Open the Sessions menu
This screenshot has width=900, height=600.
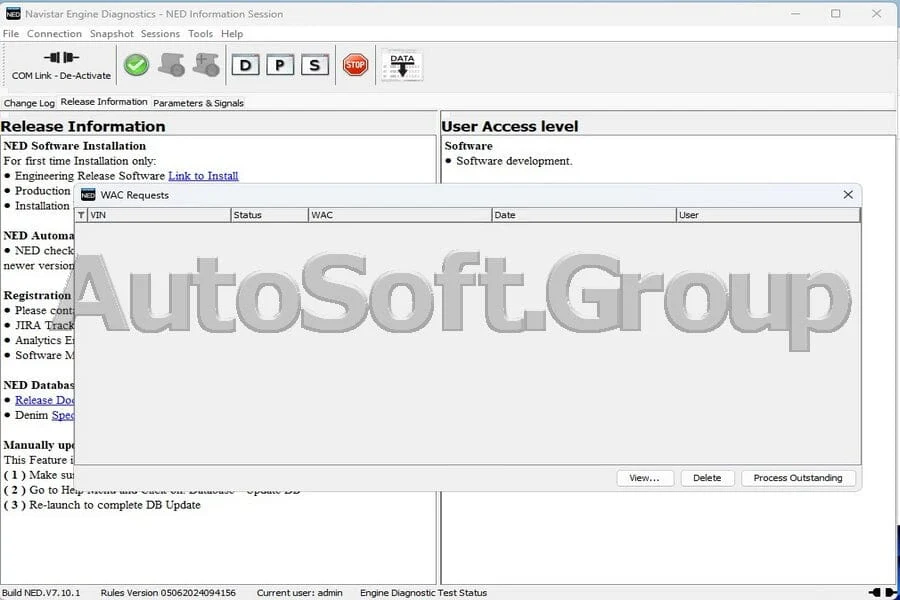(160, 34)
